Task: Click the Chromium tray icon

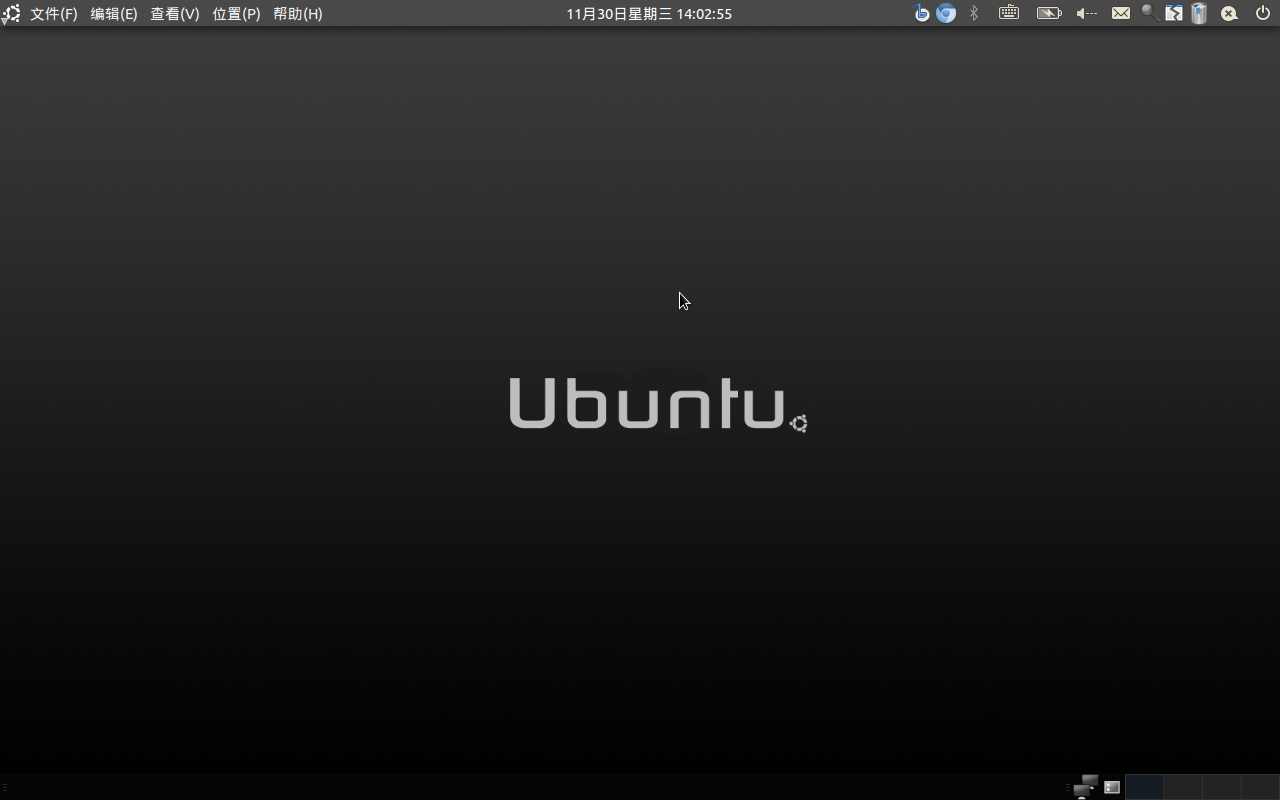Action: click(x=946, y=13)
